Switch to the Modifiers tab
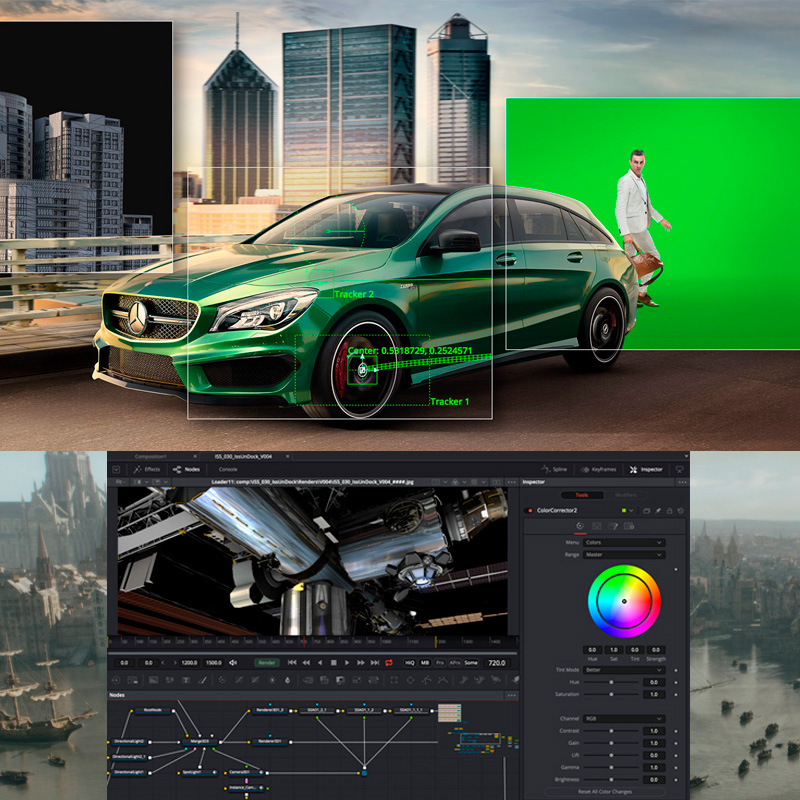Screen dimensions: 800x800 click(624, 494)
